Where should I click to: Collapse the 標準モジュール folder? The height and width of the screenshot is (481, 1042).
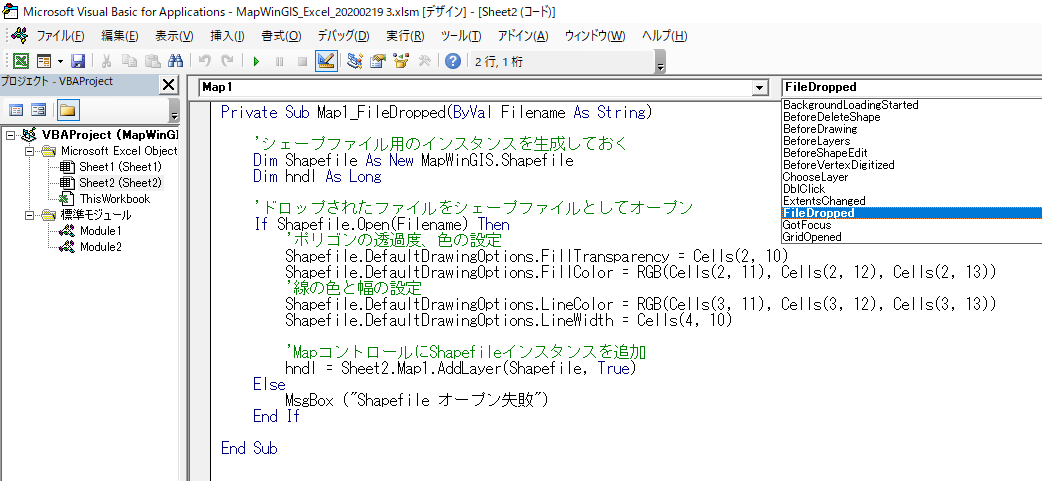[29, 215]
